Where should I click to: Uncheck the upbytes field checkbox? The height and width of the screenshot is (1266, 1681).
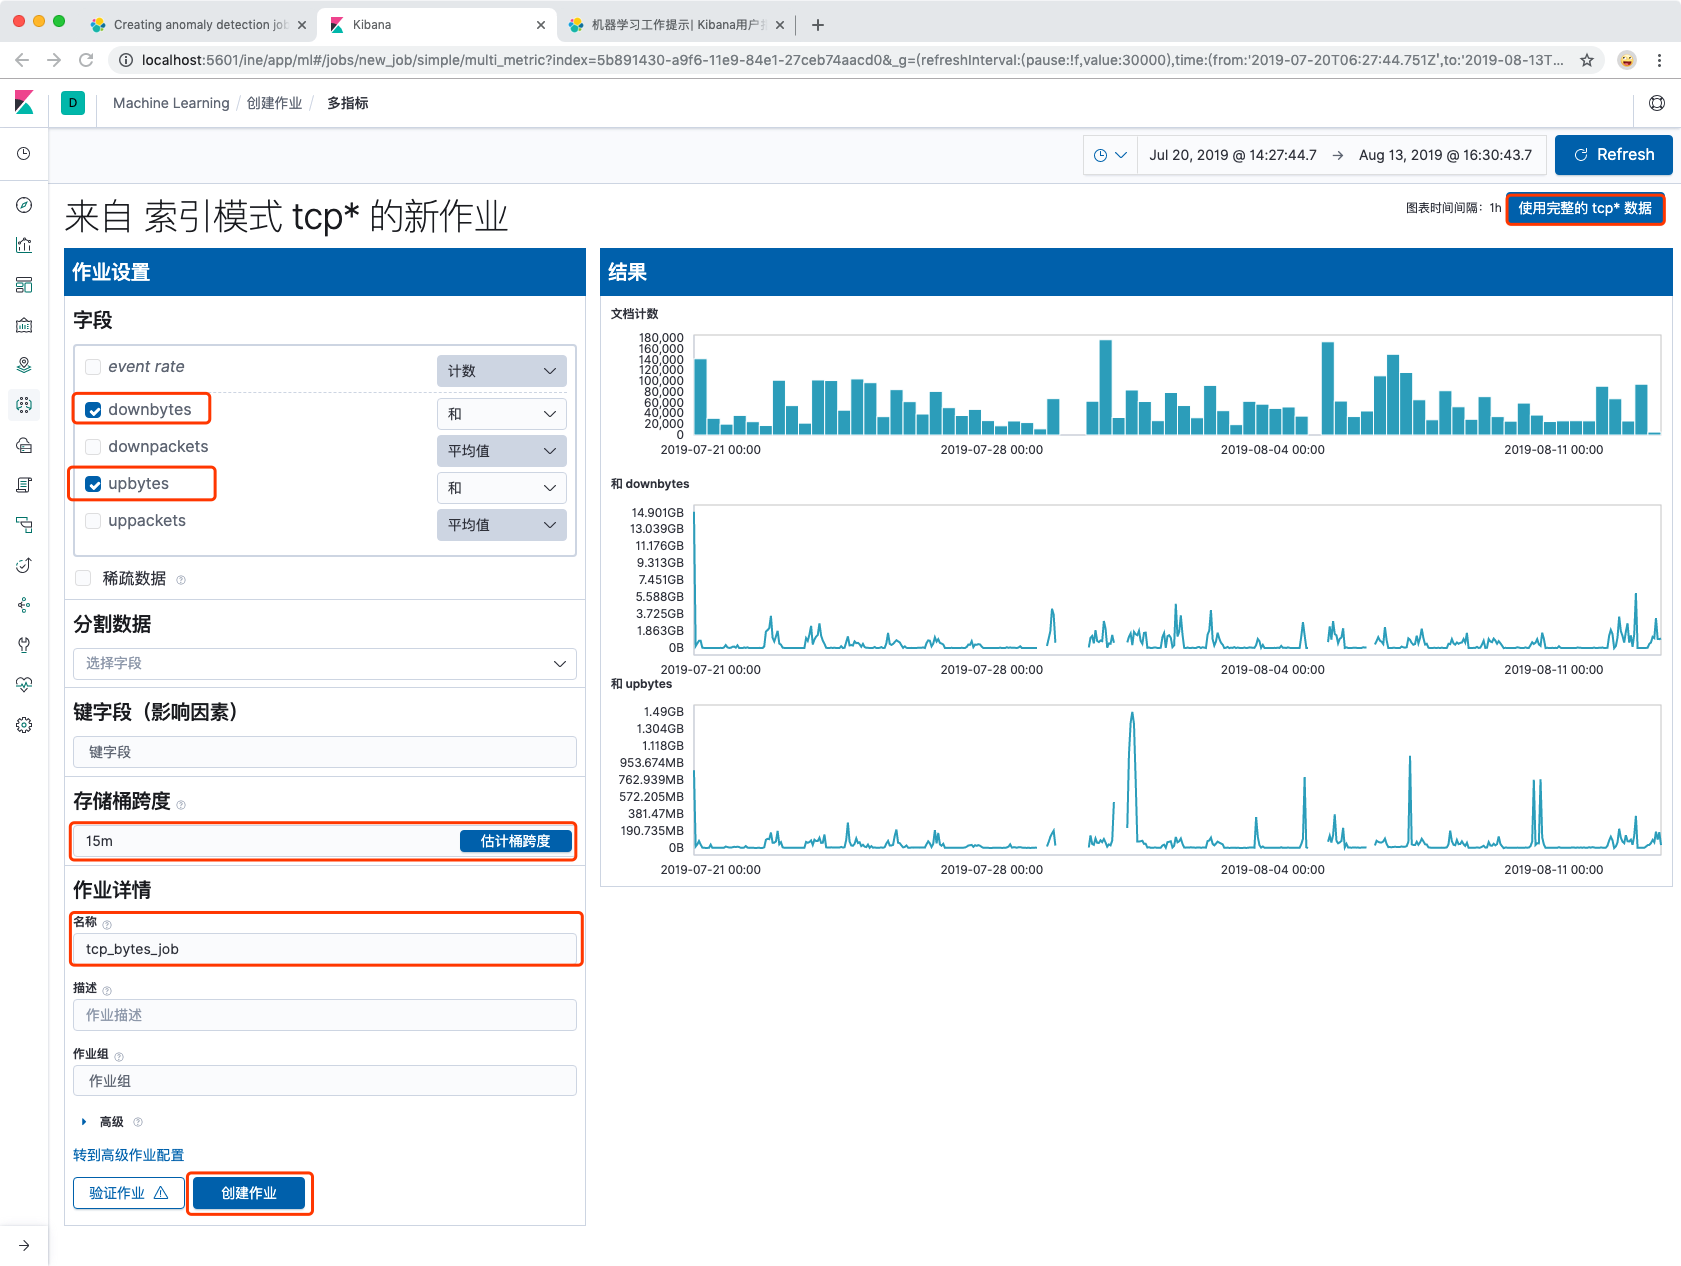[x=93, y=484]
